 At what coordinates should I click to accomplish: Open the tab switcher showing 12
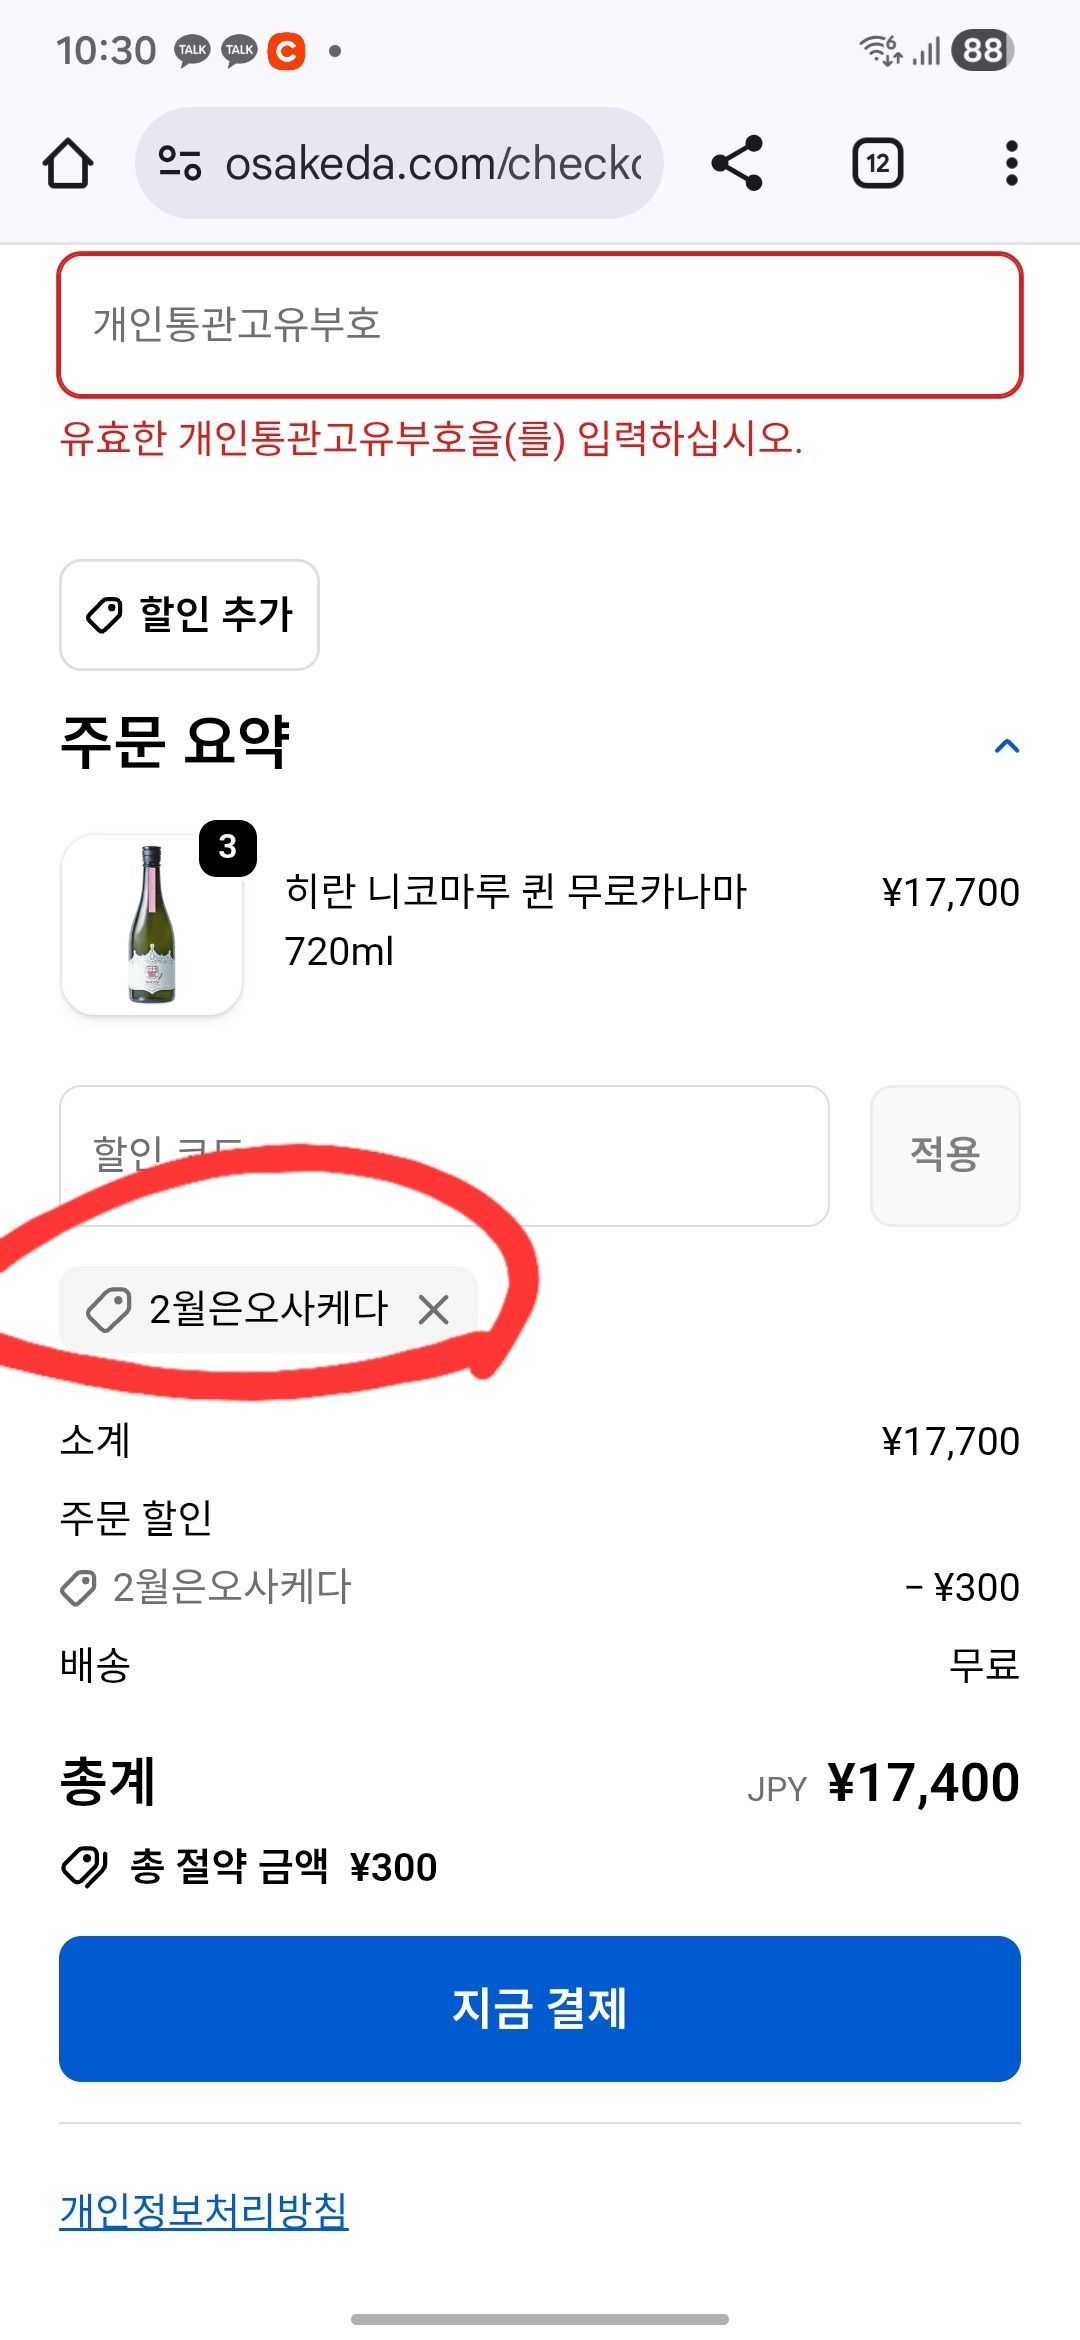tap(877, 163)
